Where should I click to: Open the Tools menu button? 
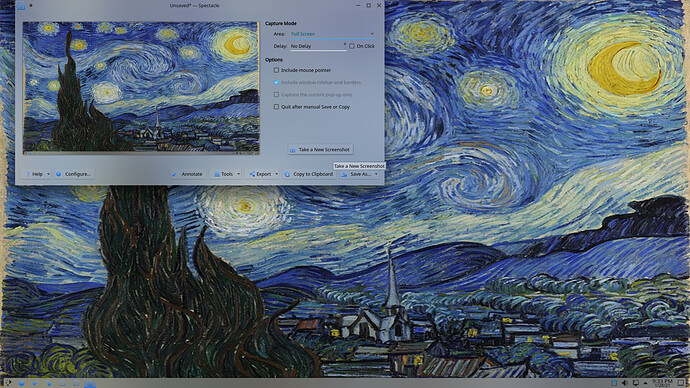pyautogui.click(x=227, y=174)
